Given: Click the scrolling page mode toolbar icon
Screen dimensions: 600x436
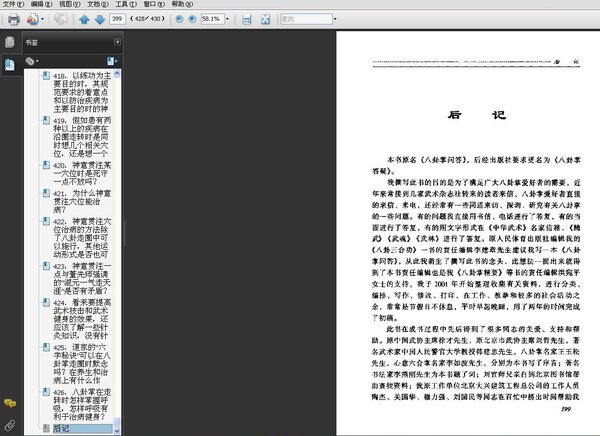Looking at the screenshot, I should point(247,19).
